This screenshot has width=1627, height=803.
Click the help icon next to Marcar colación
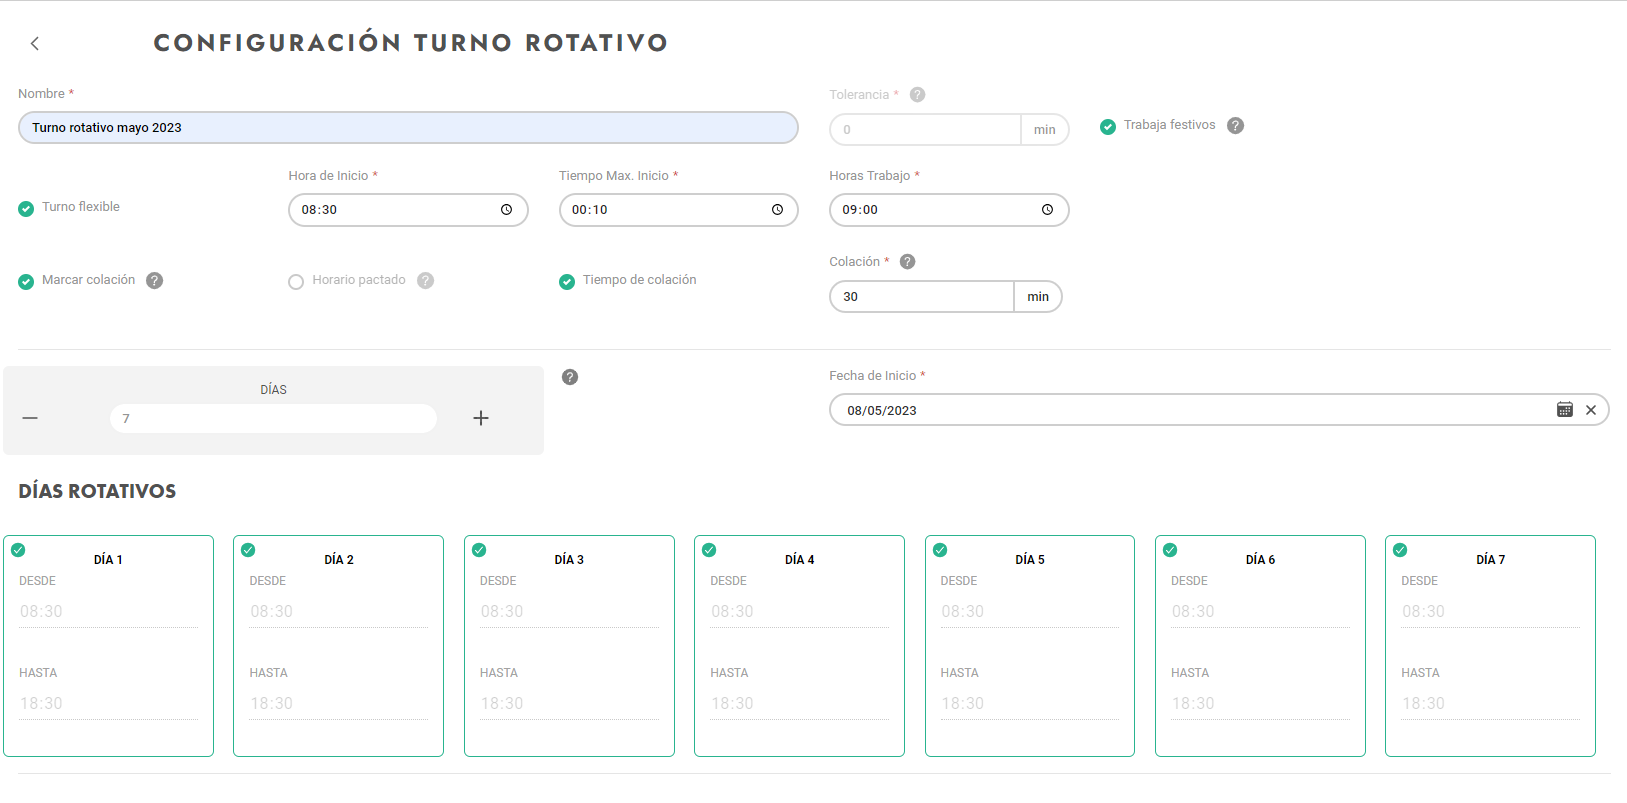click(x=154, y=281)
